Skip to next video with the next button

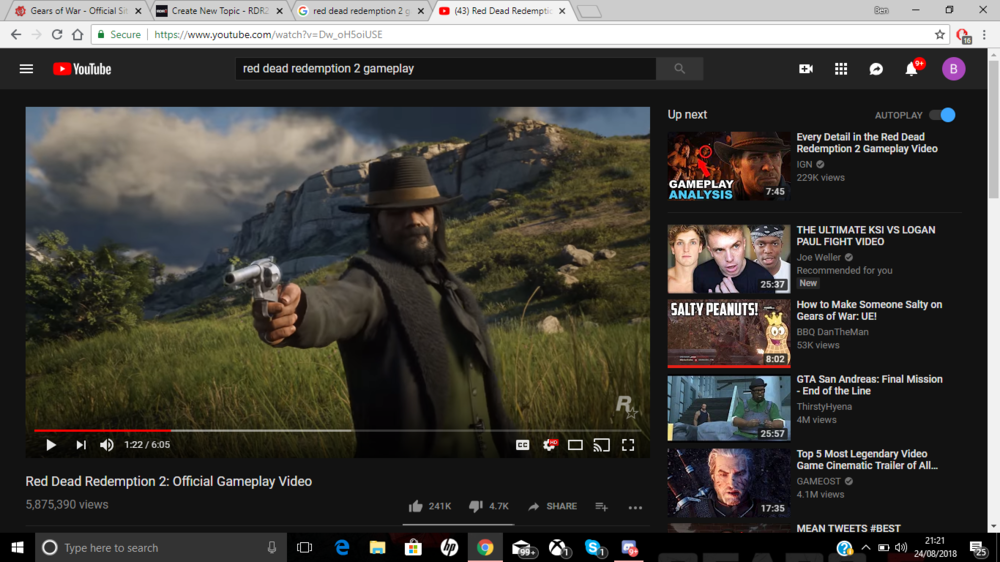coord(81,445)
